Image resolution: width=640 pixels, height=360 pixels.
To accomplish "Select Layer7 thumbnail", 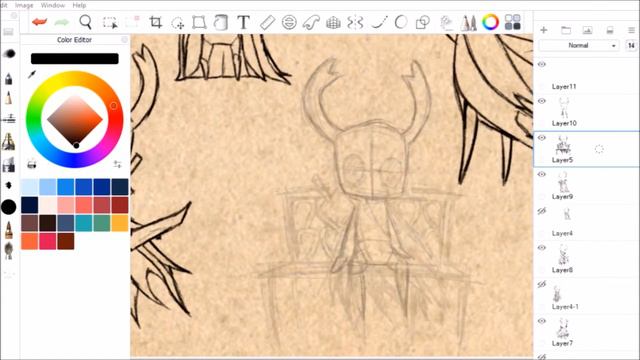I will (x=564, y=329).
